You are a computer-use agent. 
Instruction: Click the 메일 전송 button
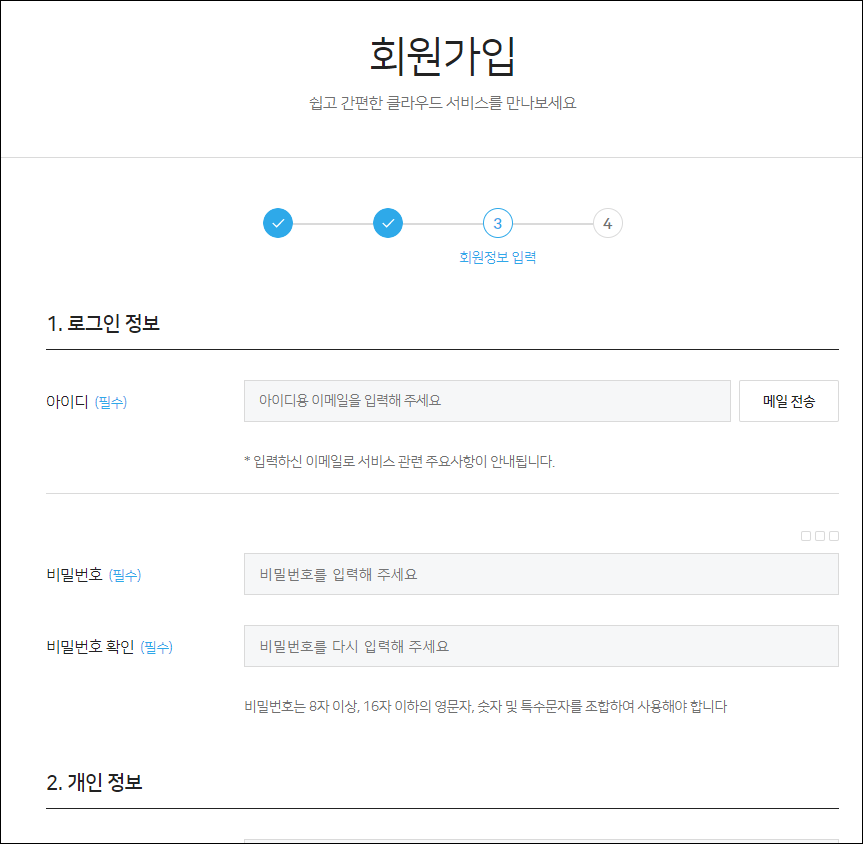point(789,401)
